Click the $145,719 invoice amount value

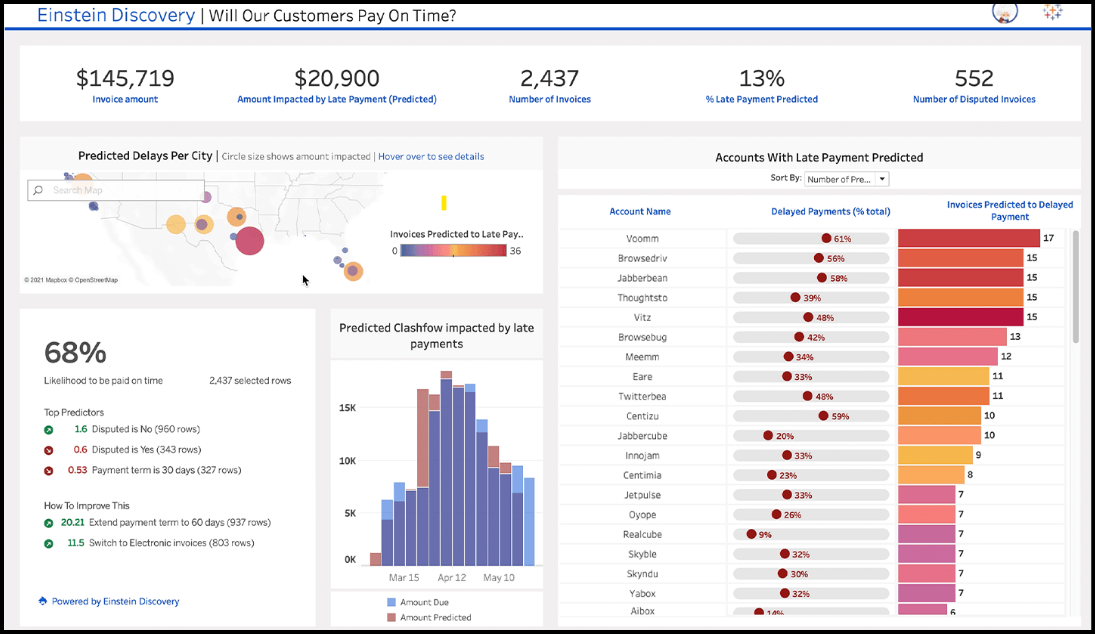point(125,78)
